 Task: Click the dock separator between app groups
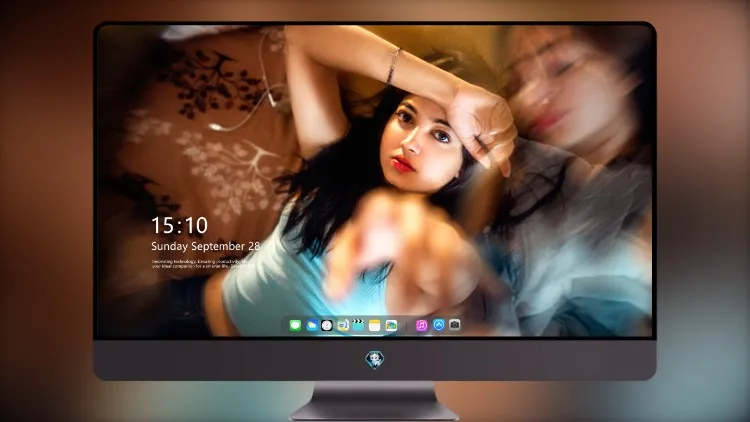[x=407, y=326]
